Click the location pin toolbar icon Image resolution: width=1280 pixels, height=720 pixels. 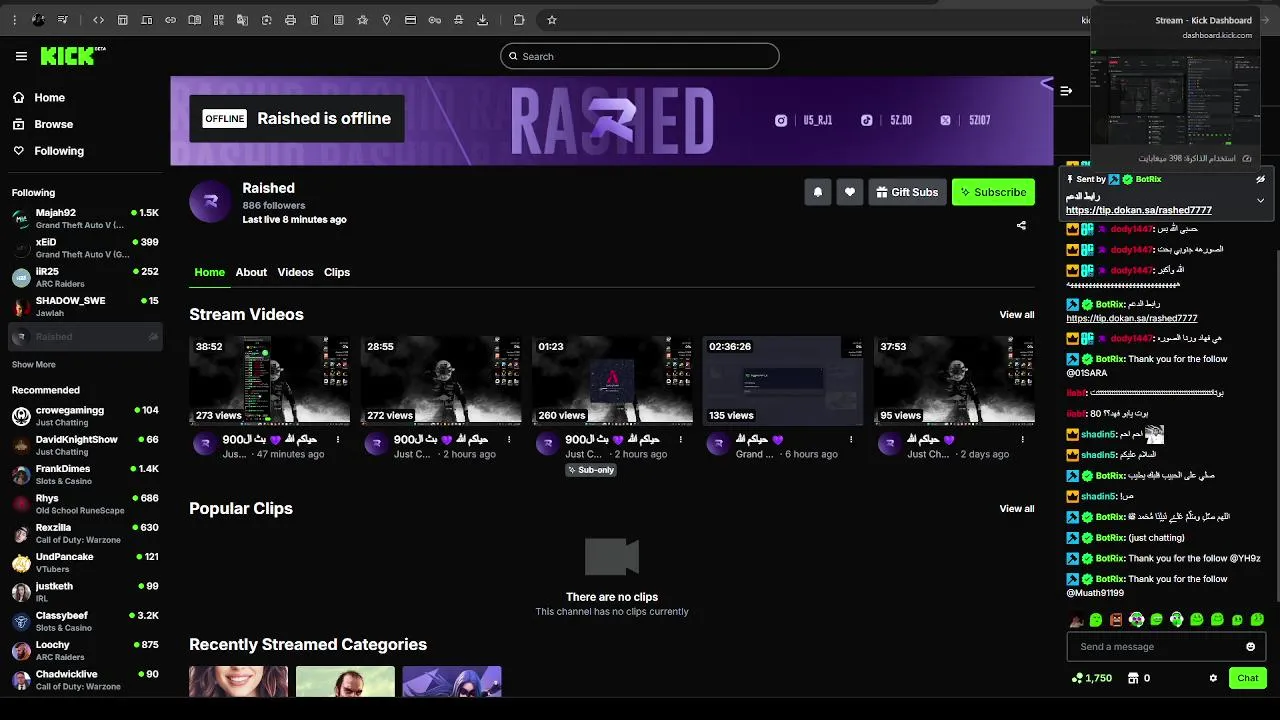tap(386, 20)
